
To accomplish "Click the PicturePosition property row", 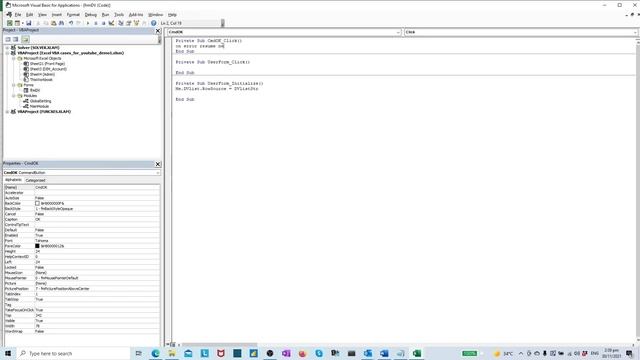I will pyautogui.click(x=82, y=289).
